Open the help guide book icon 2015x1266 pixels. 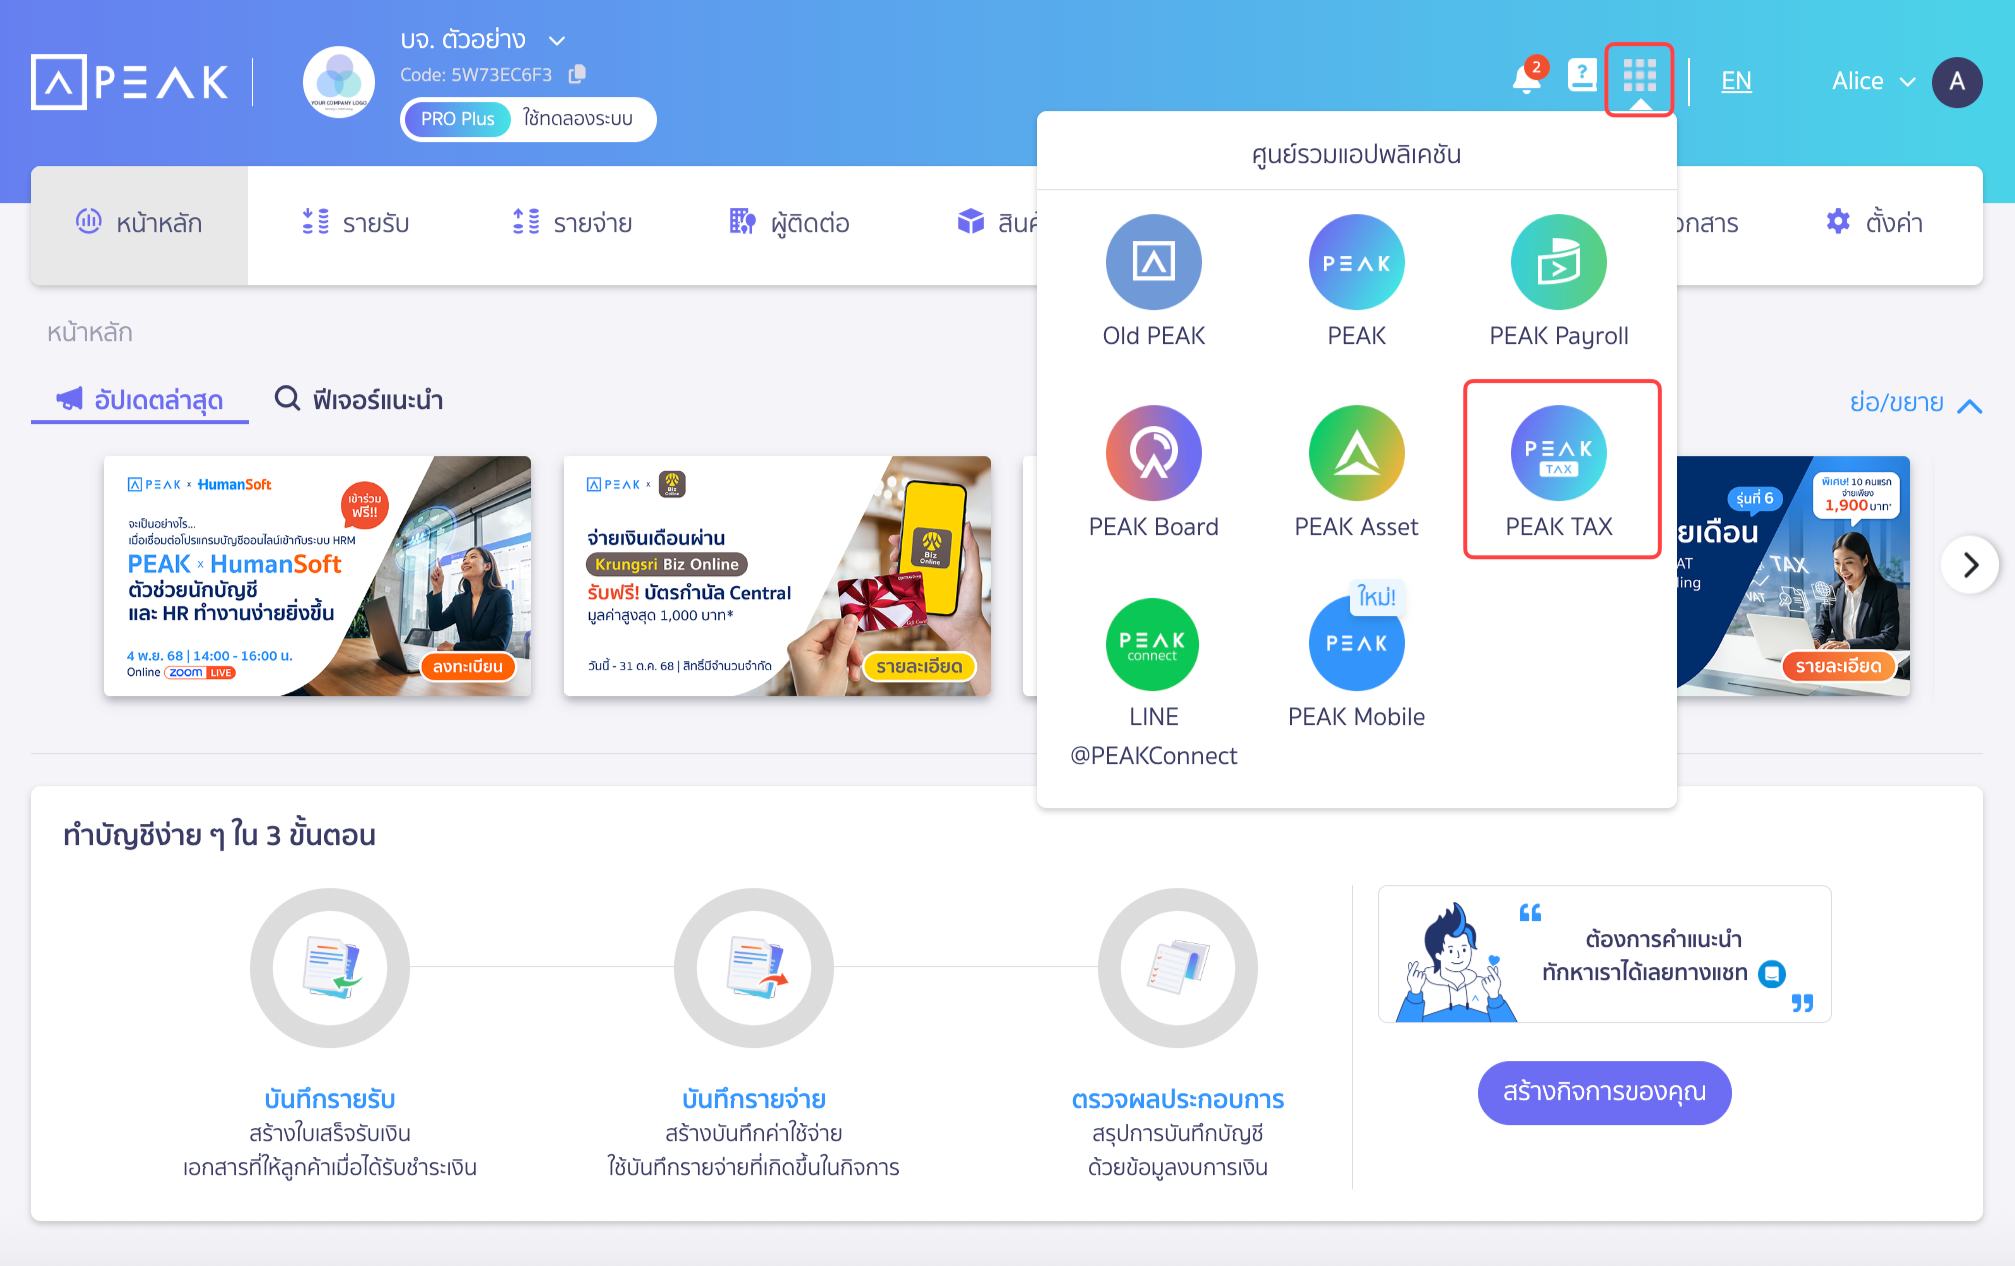(x=1582, y=76)
